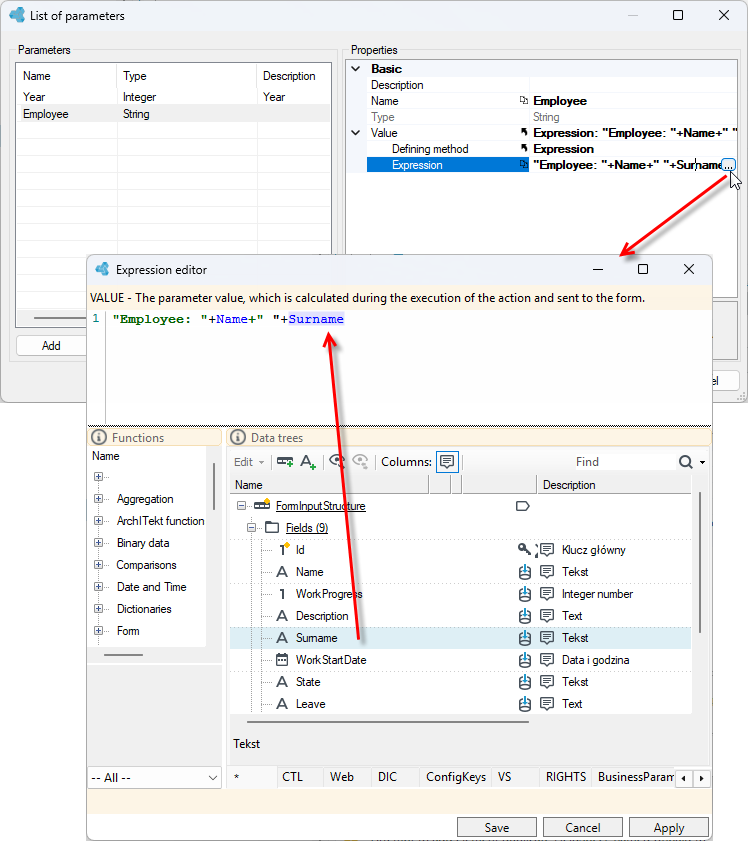Expand the ArchITekt function group
The height and width of the screenshot is (857, 748).
pyautogui.click(x=98, y=520)
